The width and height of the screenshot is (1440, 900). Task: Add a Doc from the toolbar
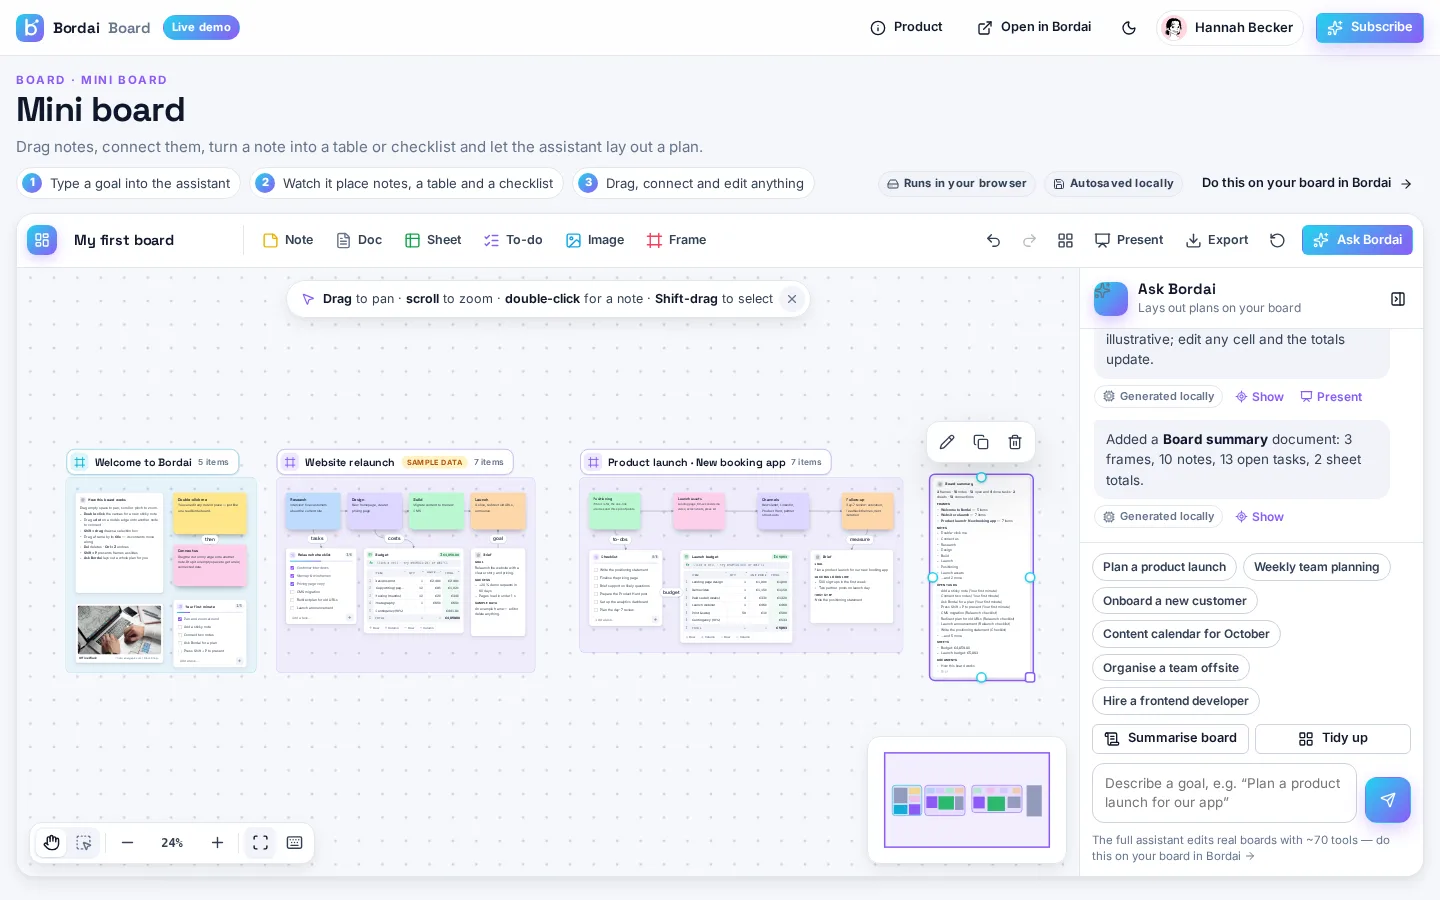point(359,240)
